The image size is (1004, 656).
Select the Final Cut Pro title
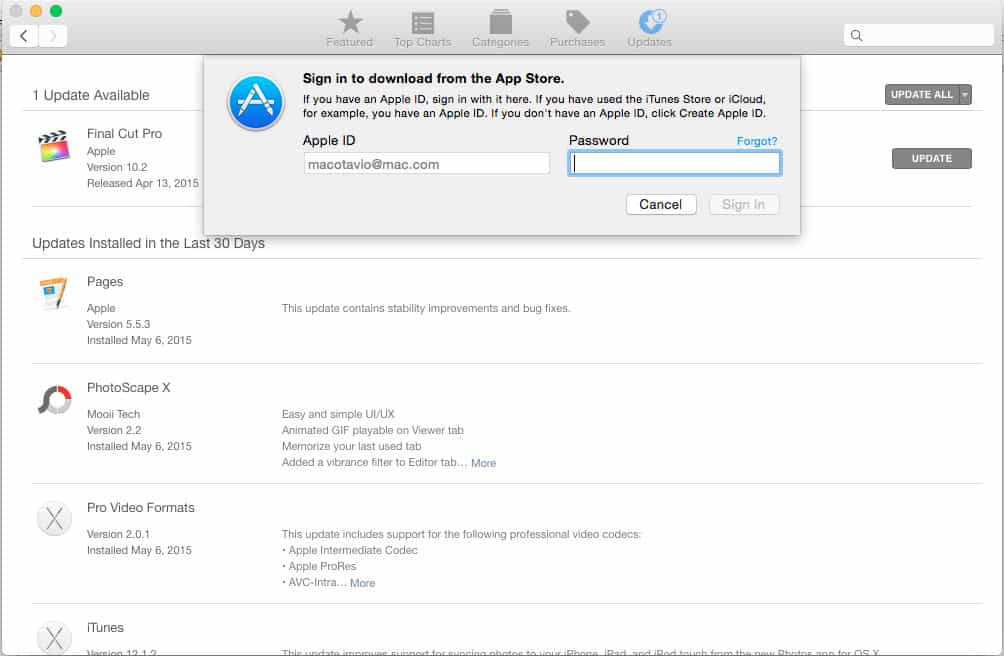124,134
